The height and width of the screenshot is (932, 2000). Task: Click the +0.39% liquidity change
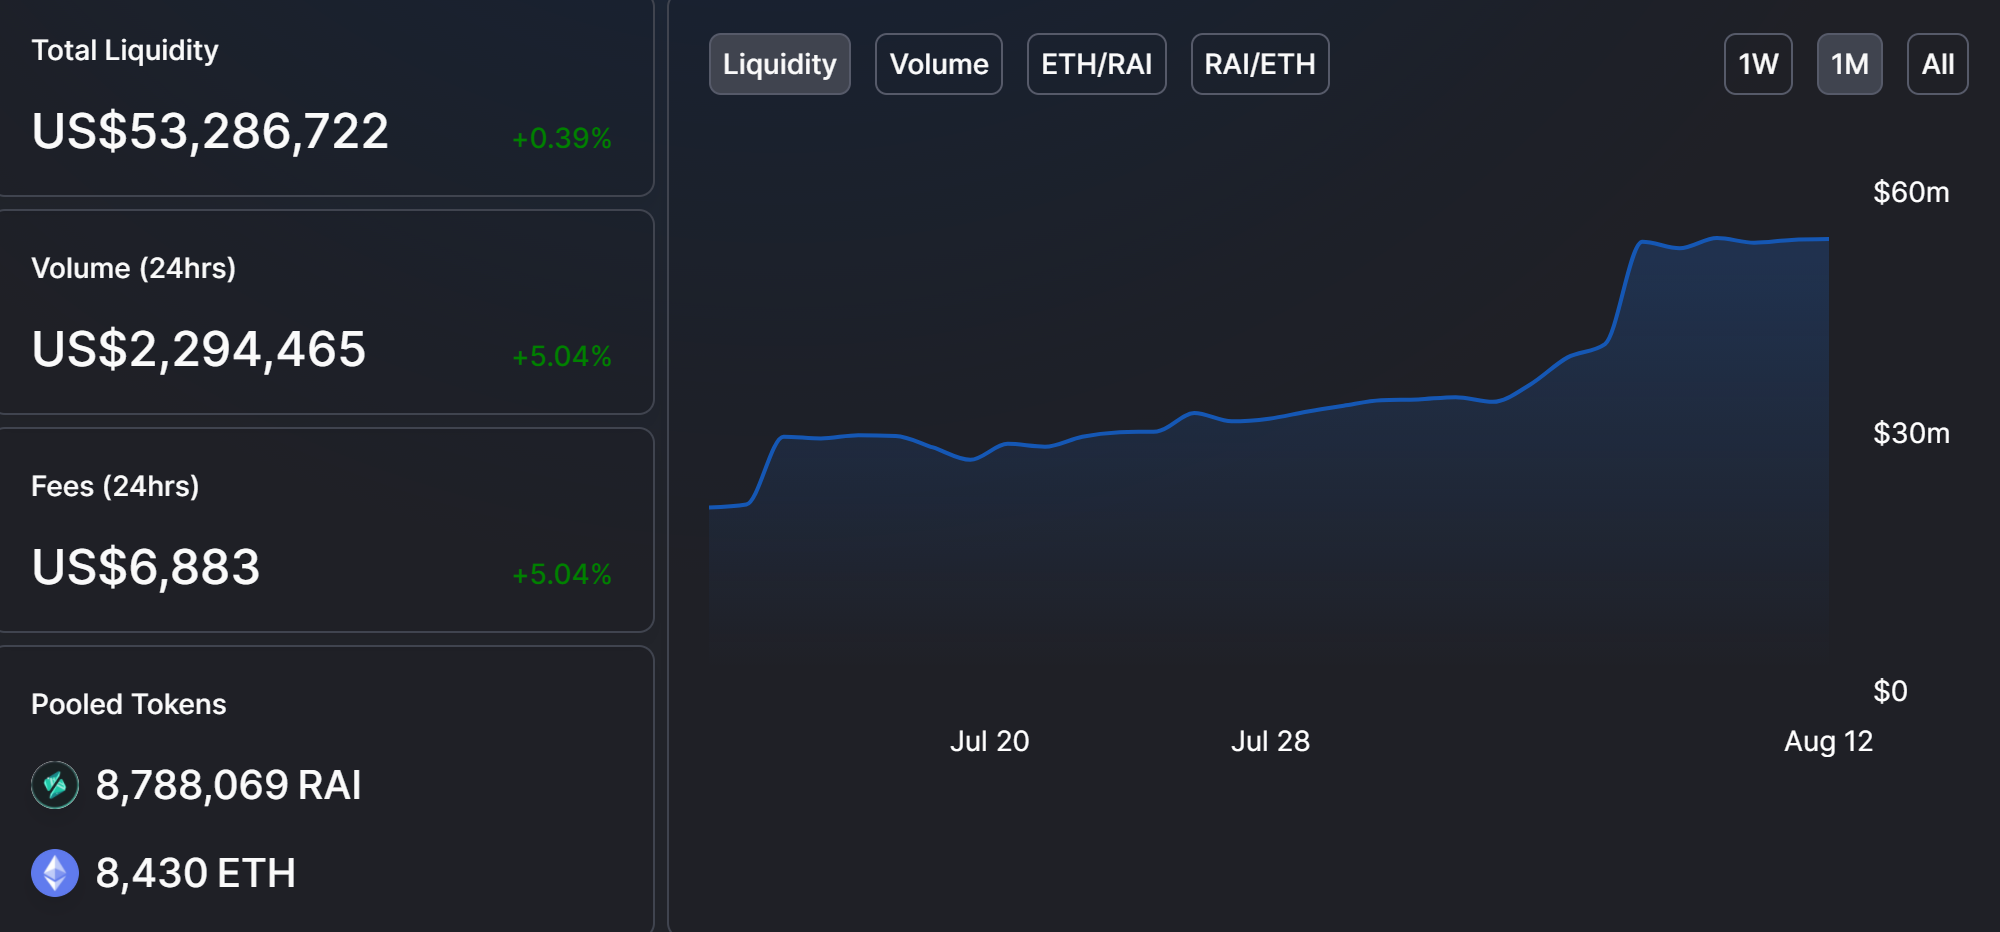[562, 138]
